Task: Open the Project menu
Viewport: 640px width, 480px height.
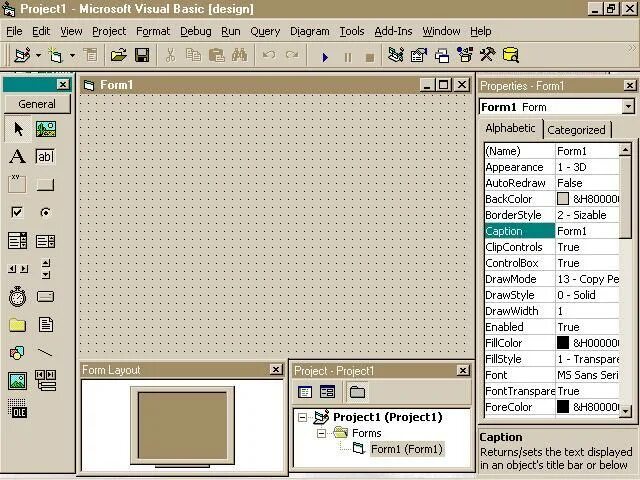Action: tap(109, 31)
